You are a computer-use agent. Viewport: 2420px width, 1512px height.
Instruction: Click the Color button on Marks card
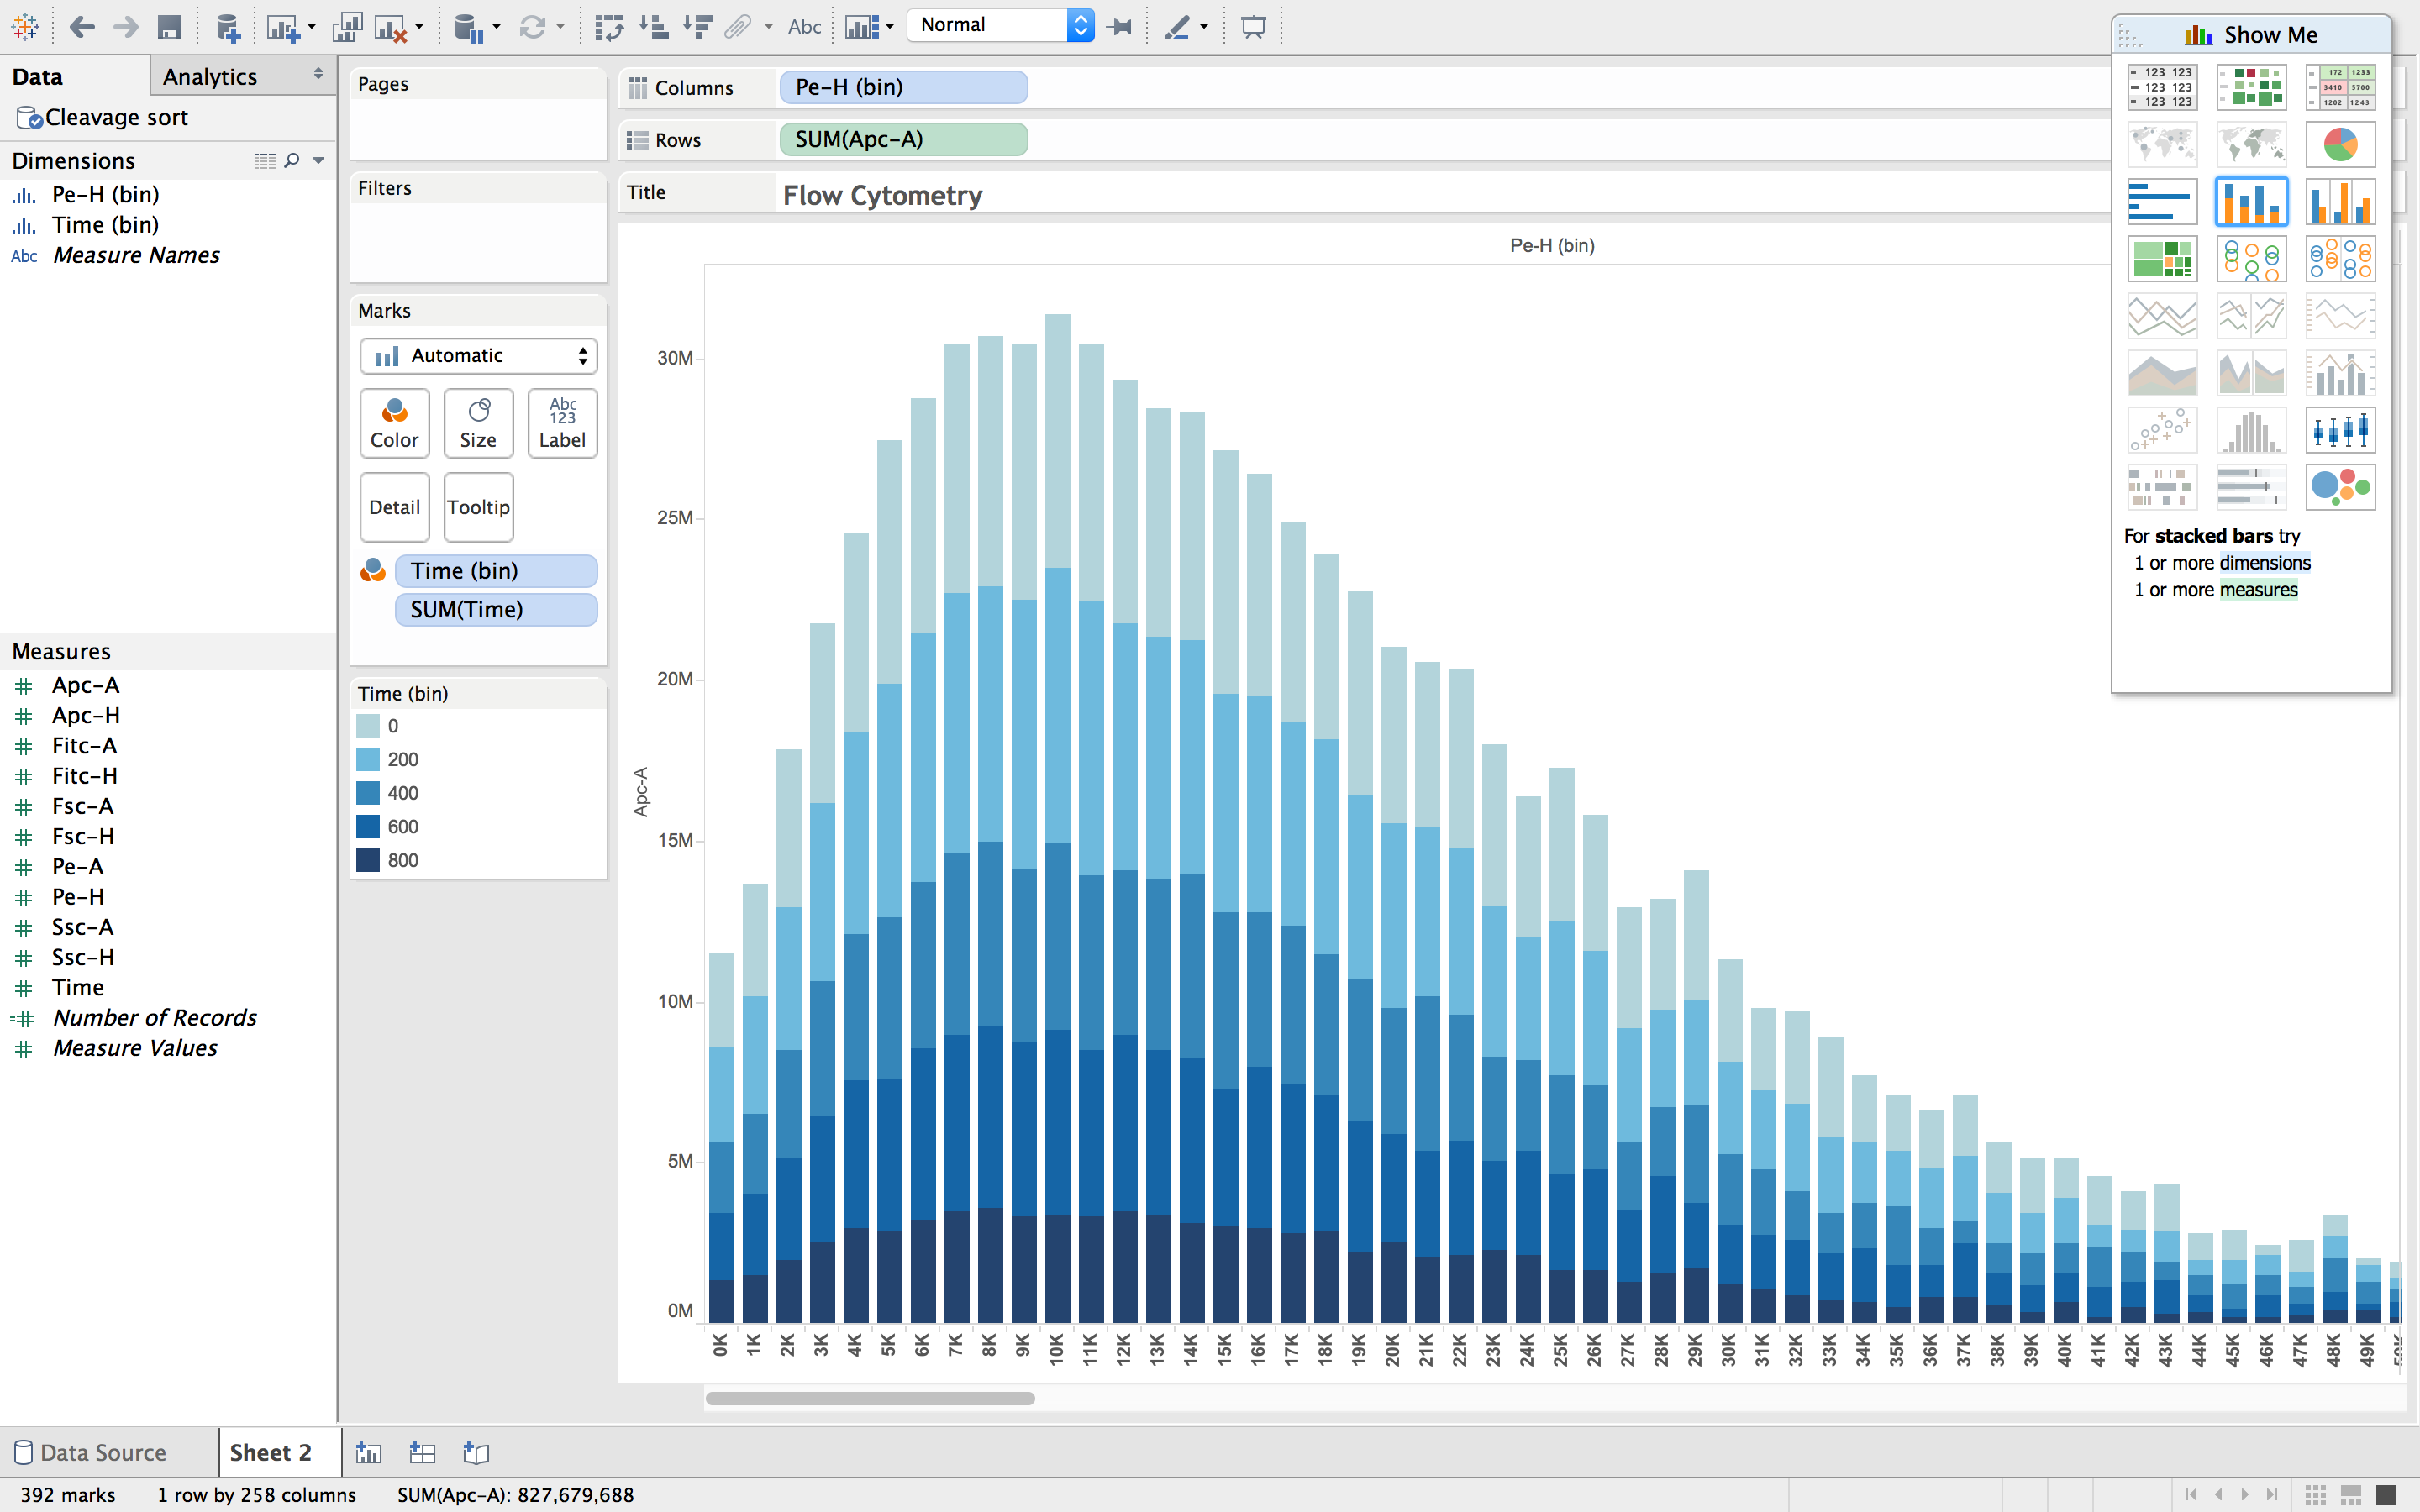coord(394,423)
